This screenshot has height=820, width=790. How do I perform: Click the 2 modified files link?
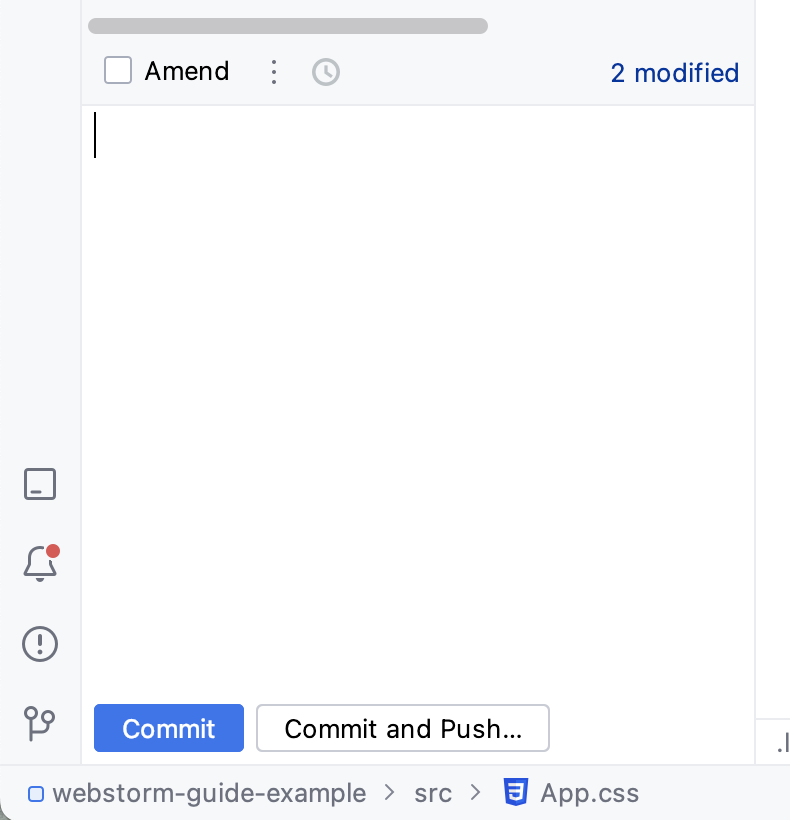click(675, 73)
